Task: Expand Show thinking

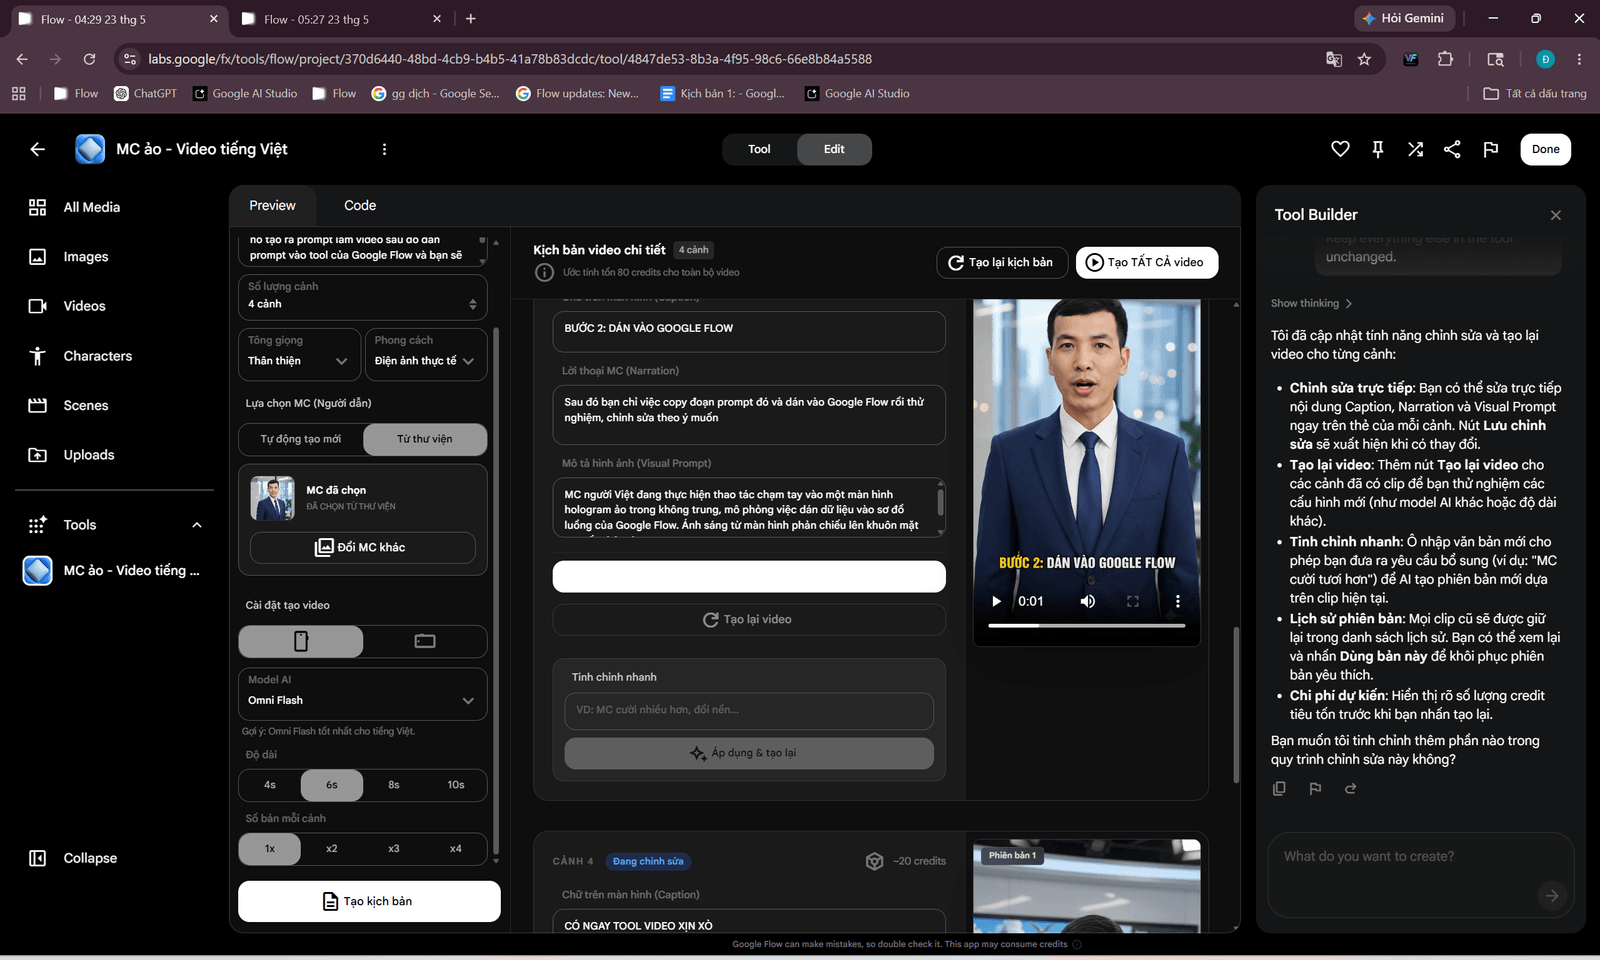Action: [1311, 303]
